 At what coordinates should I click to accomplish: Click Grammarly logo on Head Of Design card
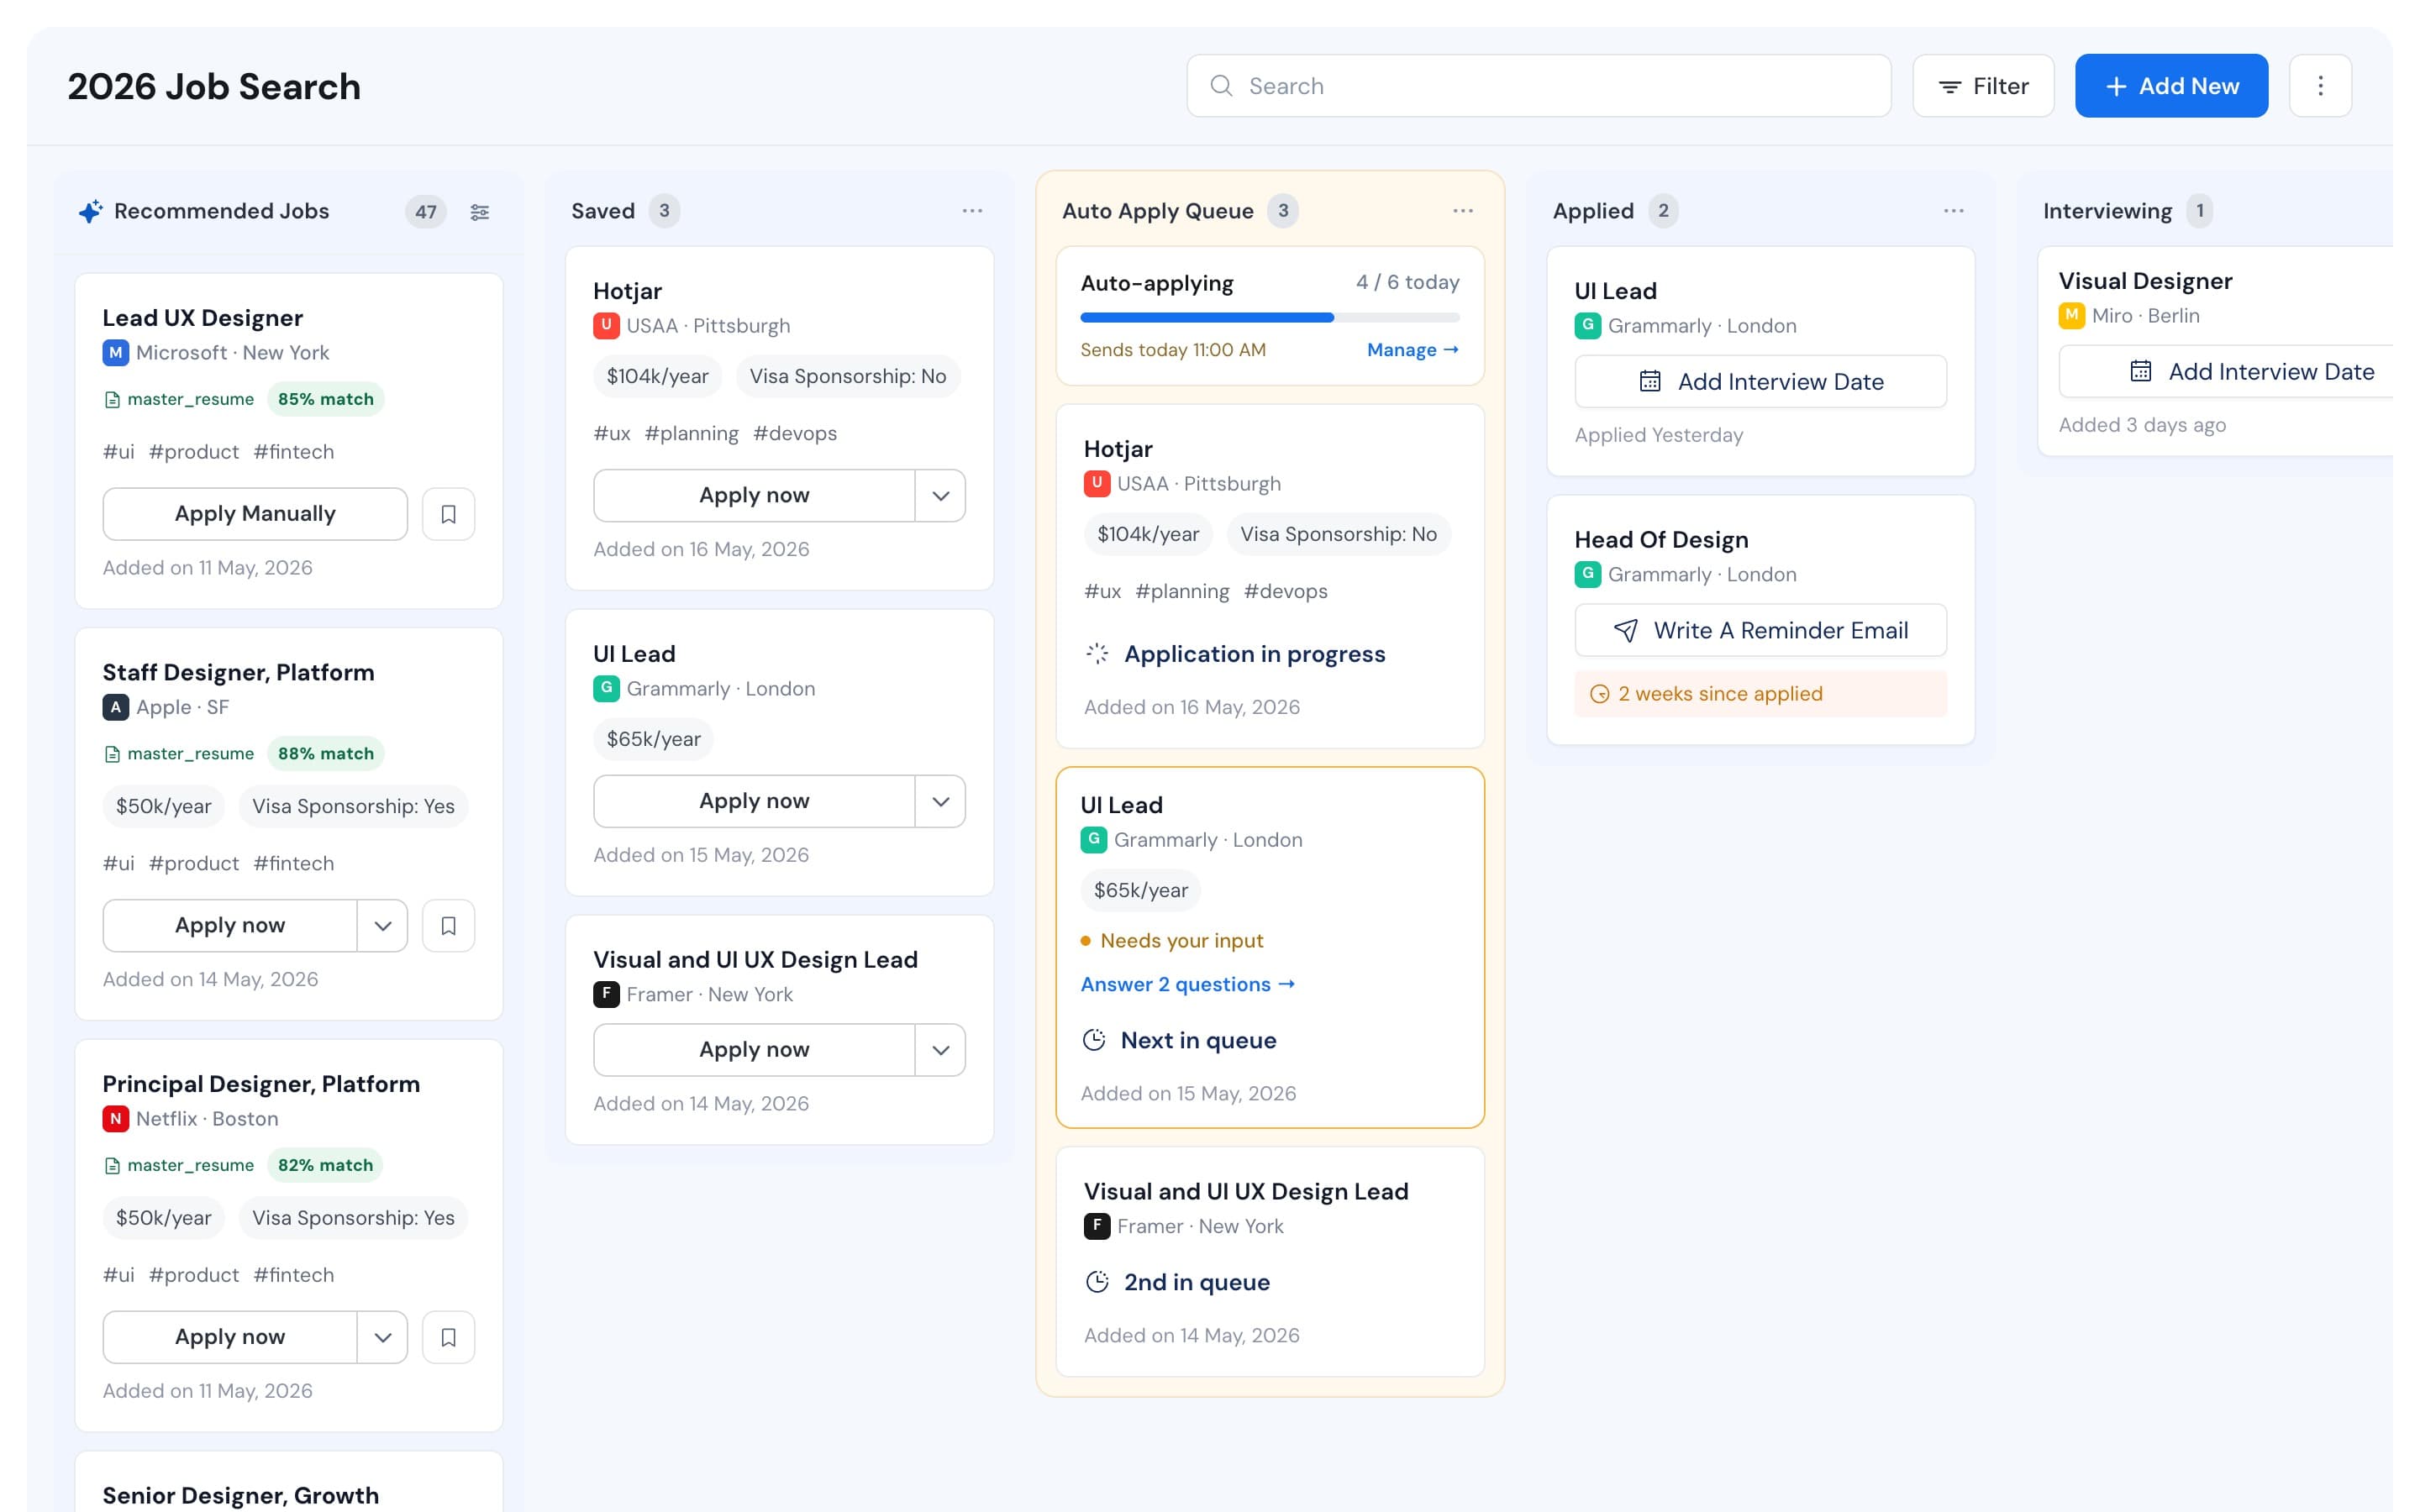pos(1588,575)
